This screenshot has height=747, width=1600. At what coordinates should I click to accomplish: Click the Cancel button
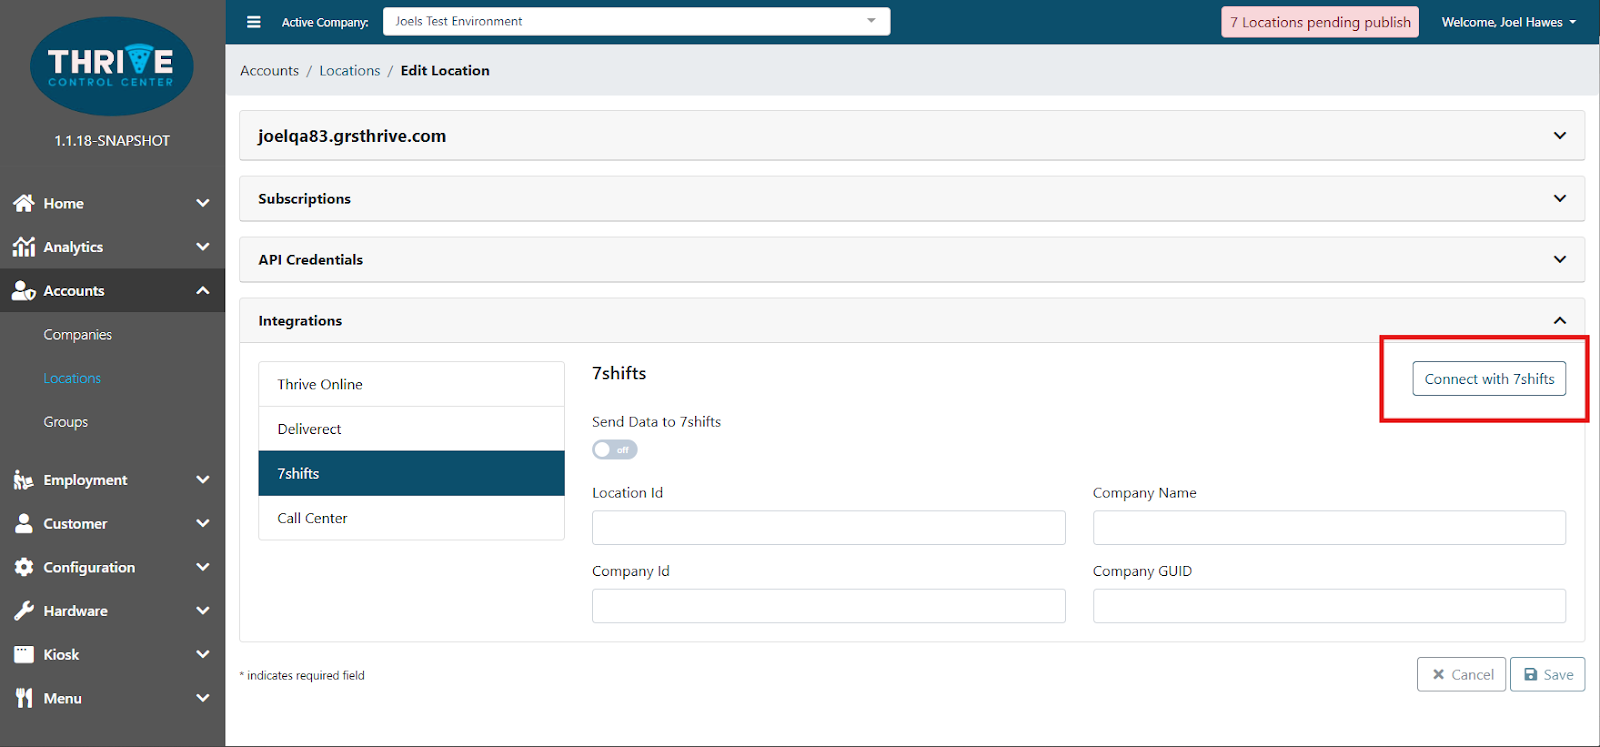(x=1461, y=675)
